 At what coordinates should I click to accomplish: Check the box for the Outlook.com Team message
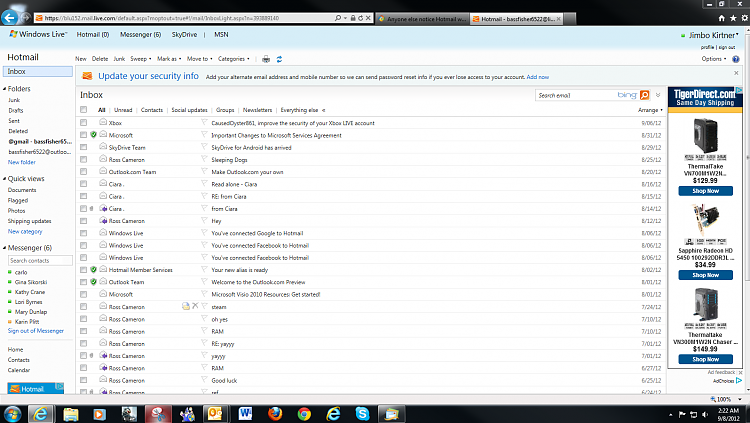84,171
